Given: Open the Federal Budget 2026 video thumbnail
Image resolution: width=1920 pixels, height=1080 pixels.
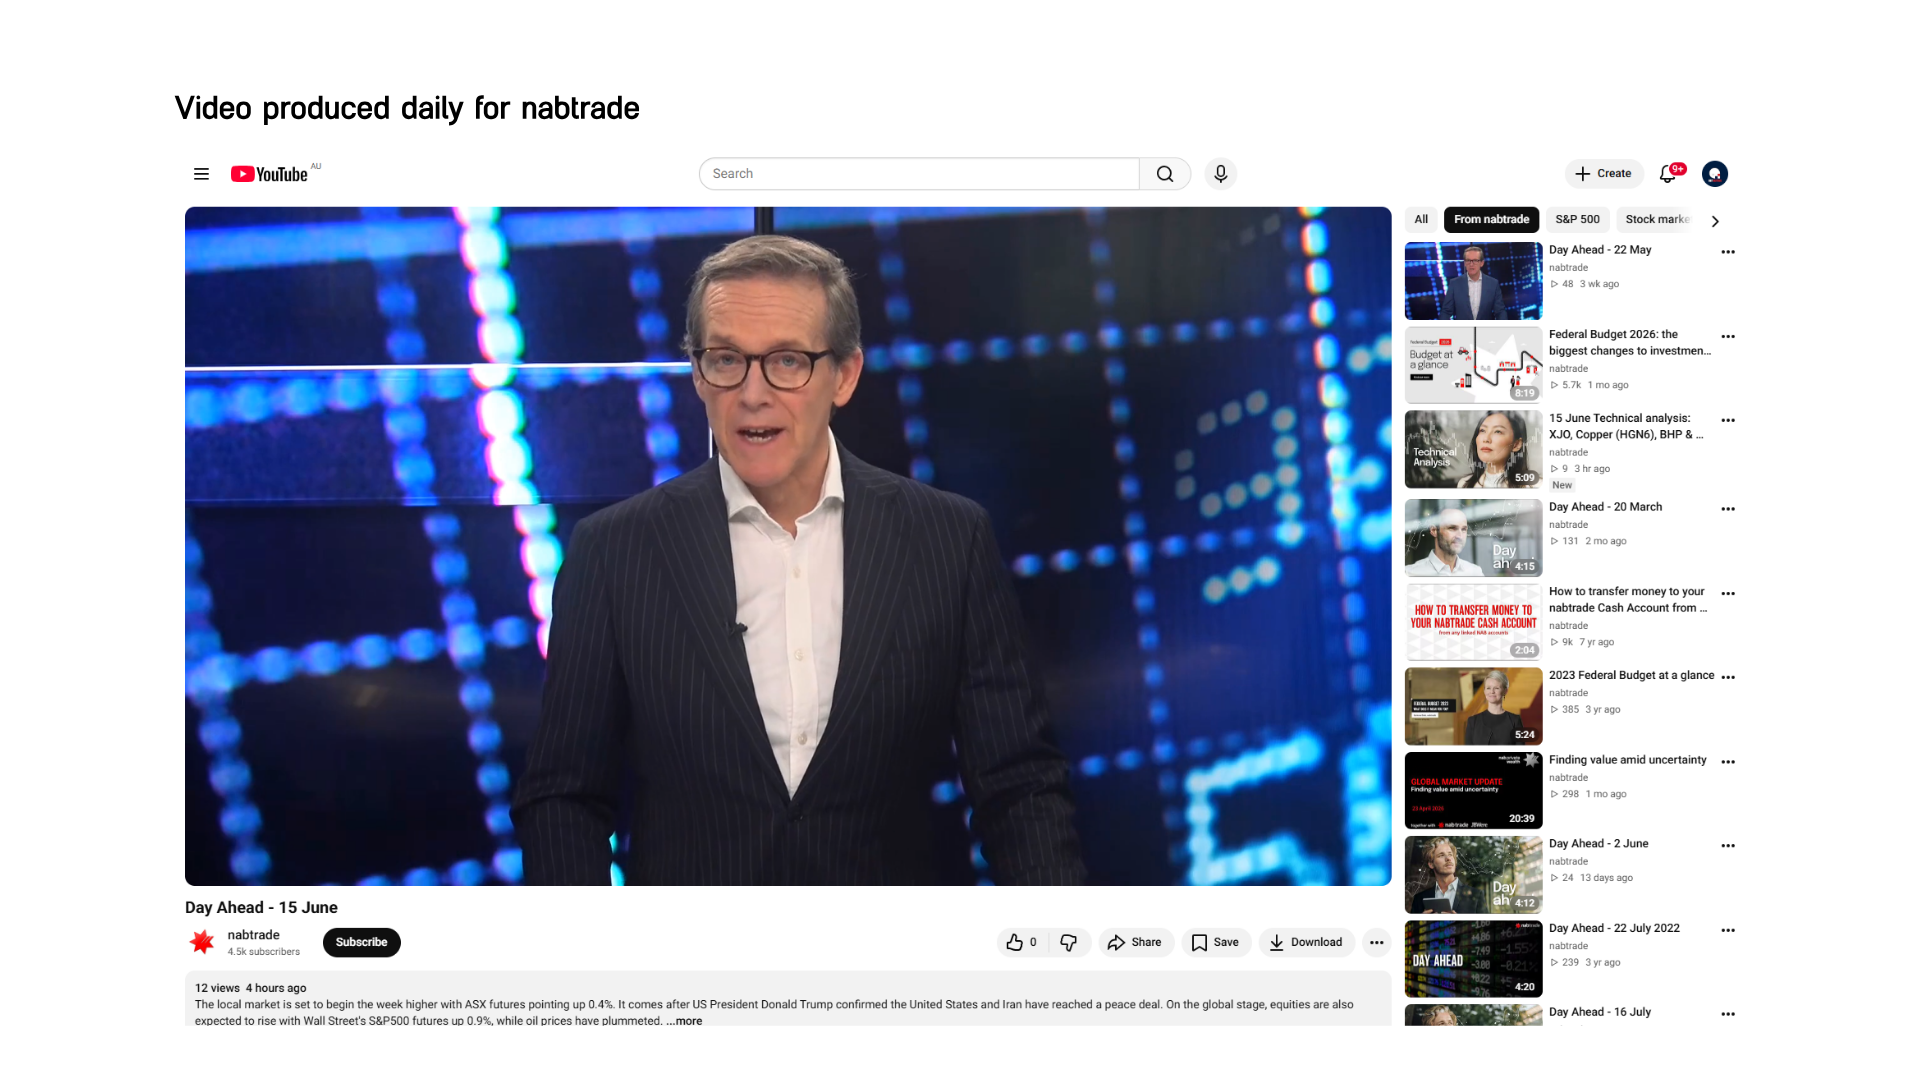Looking at the screenshot, I should pos(1473,364).
